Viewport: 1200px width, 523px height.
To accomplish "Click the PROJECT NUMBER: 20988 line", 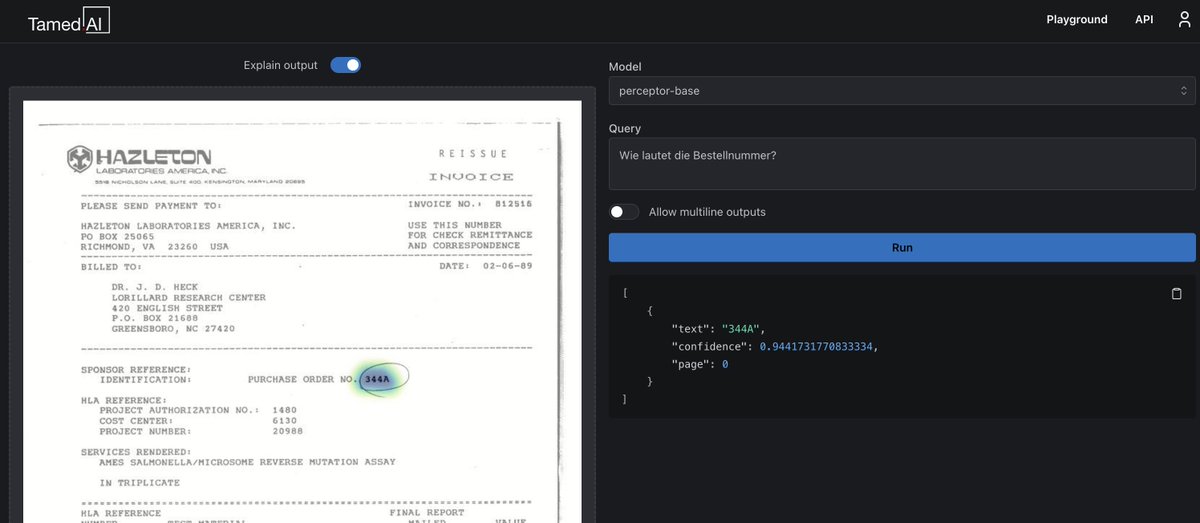I will click(201, 431).
